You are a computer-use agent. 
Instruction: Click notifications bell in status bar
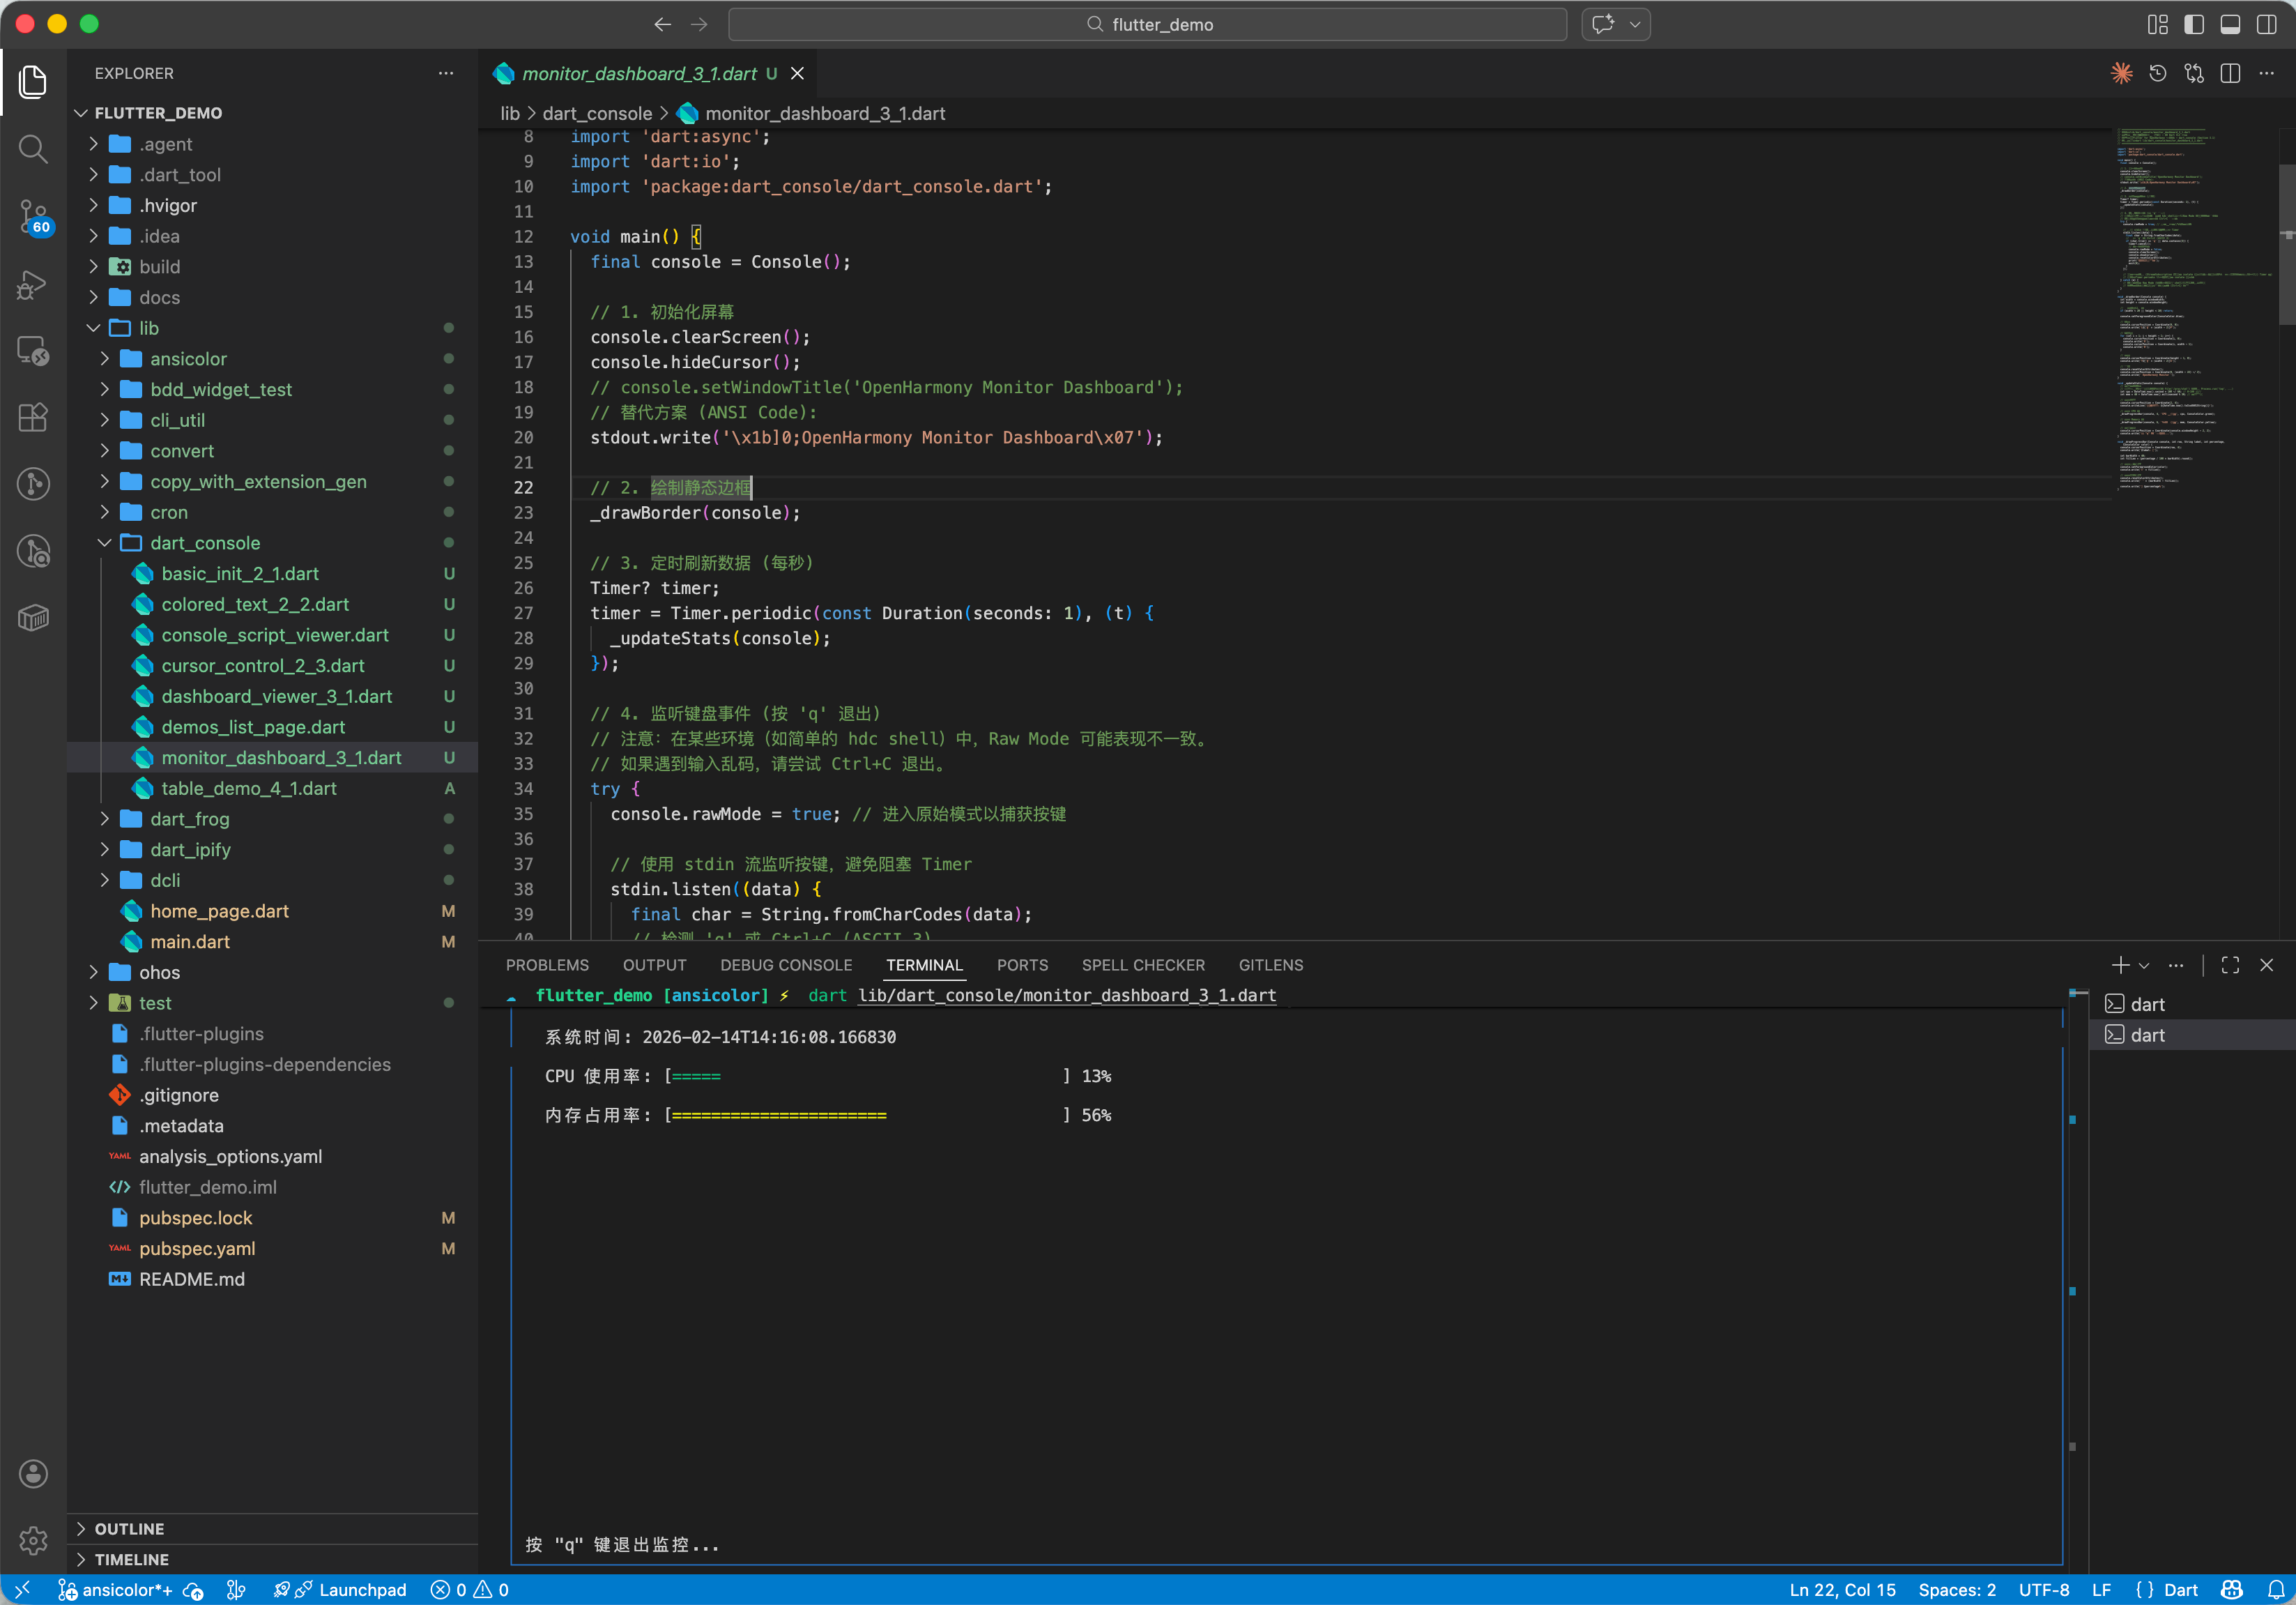2276,1590
